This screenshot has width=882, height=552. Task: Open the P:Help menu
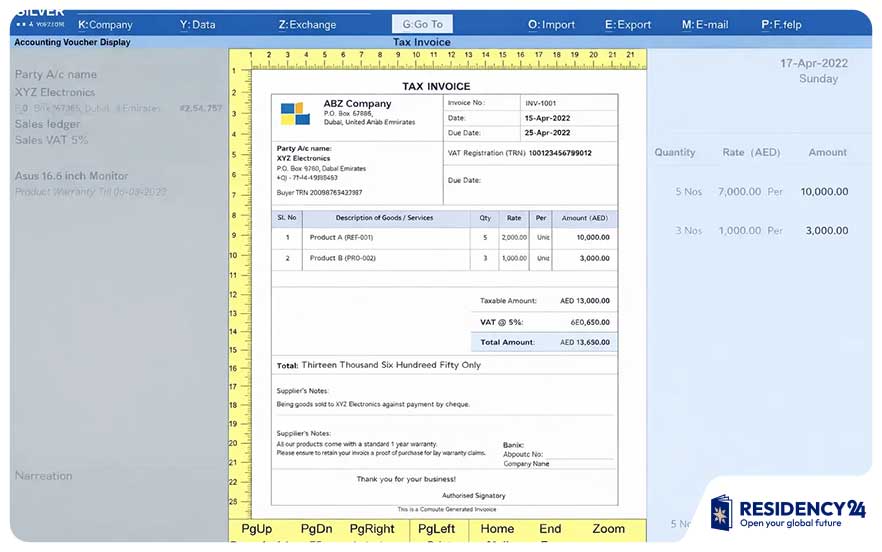pyautogui.click(x=781, y=25)
